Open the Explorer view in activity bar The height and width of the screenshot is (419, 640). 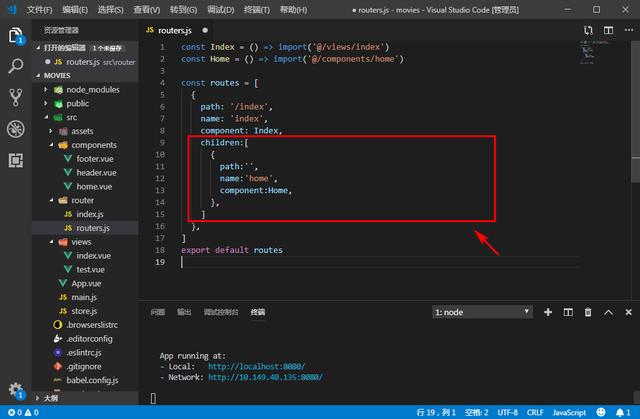[x=16, y=35]
